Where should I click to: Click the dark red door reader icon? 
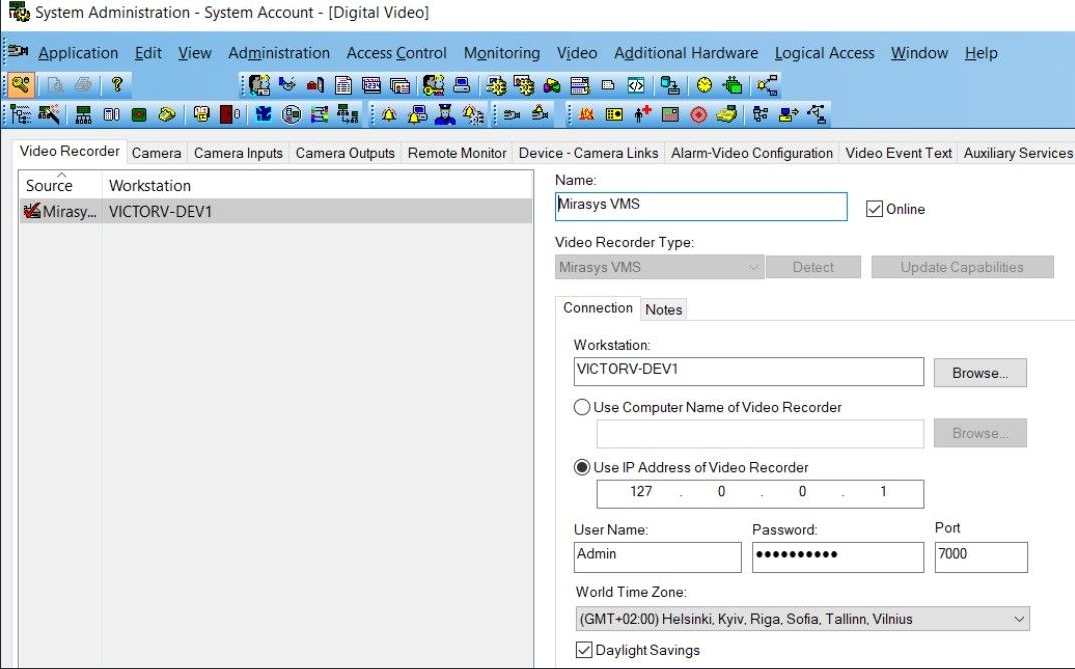click(228, 114)
